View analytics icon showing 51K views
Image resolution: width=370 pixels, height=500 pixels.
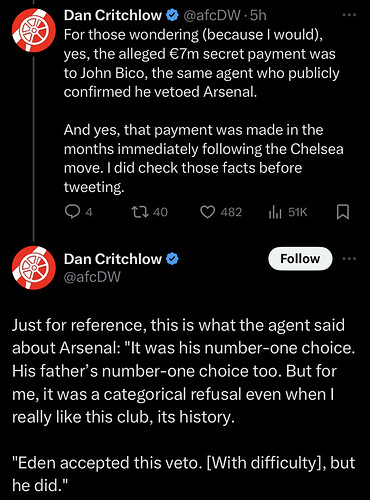point(275,212)
